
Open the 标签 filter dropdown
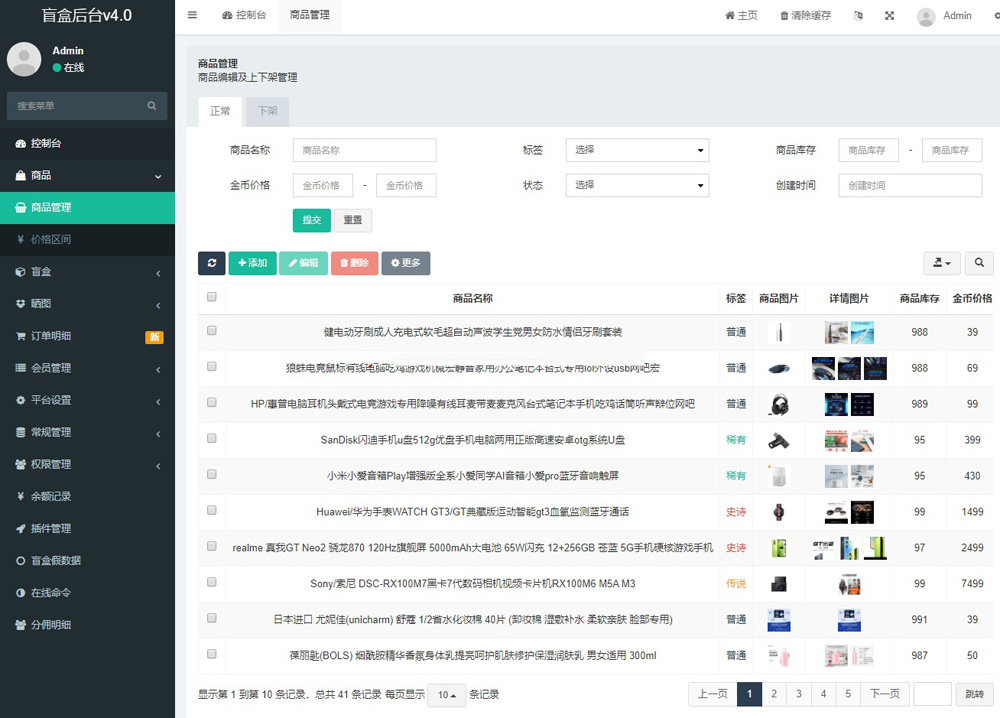pyautogui.click(x=637, y=150)
